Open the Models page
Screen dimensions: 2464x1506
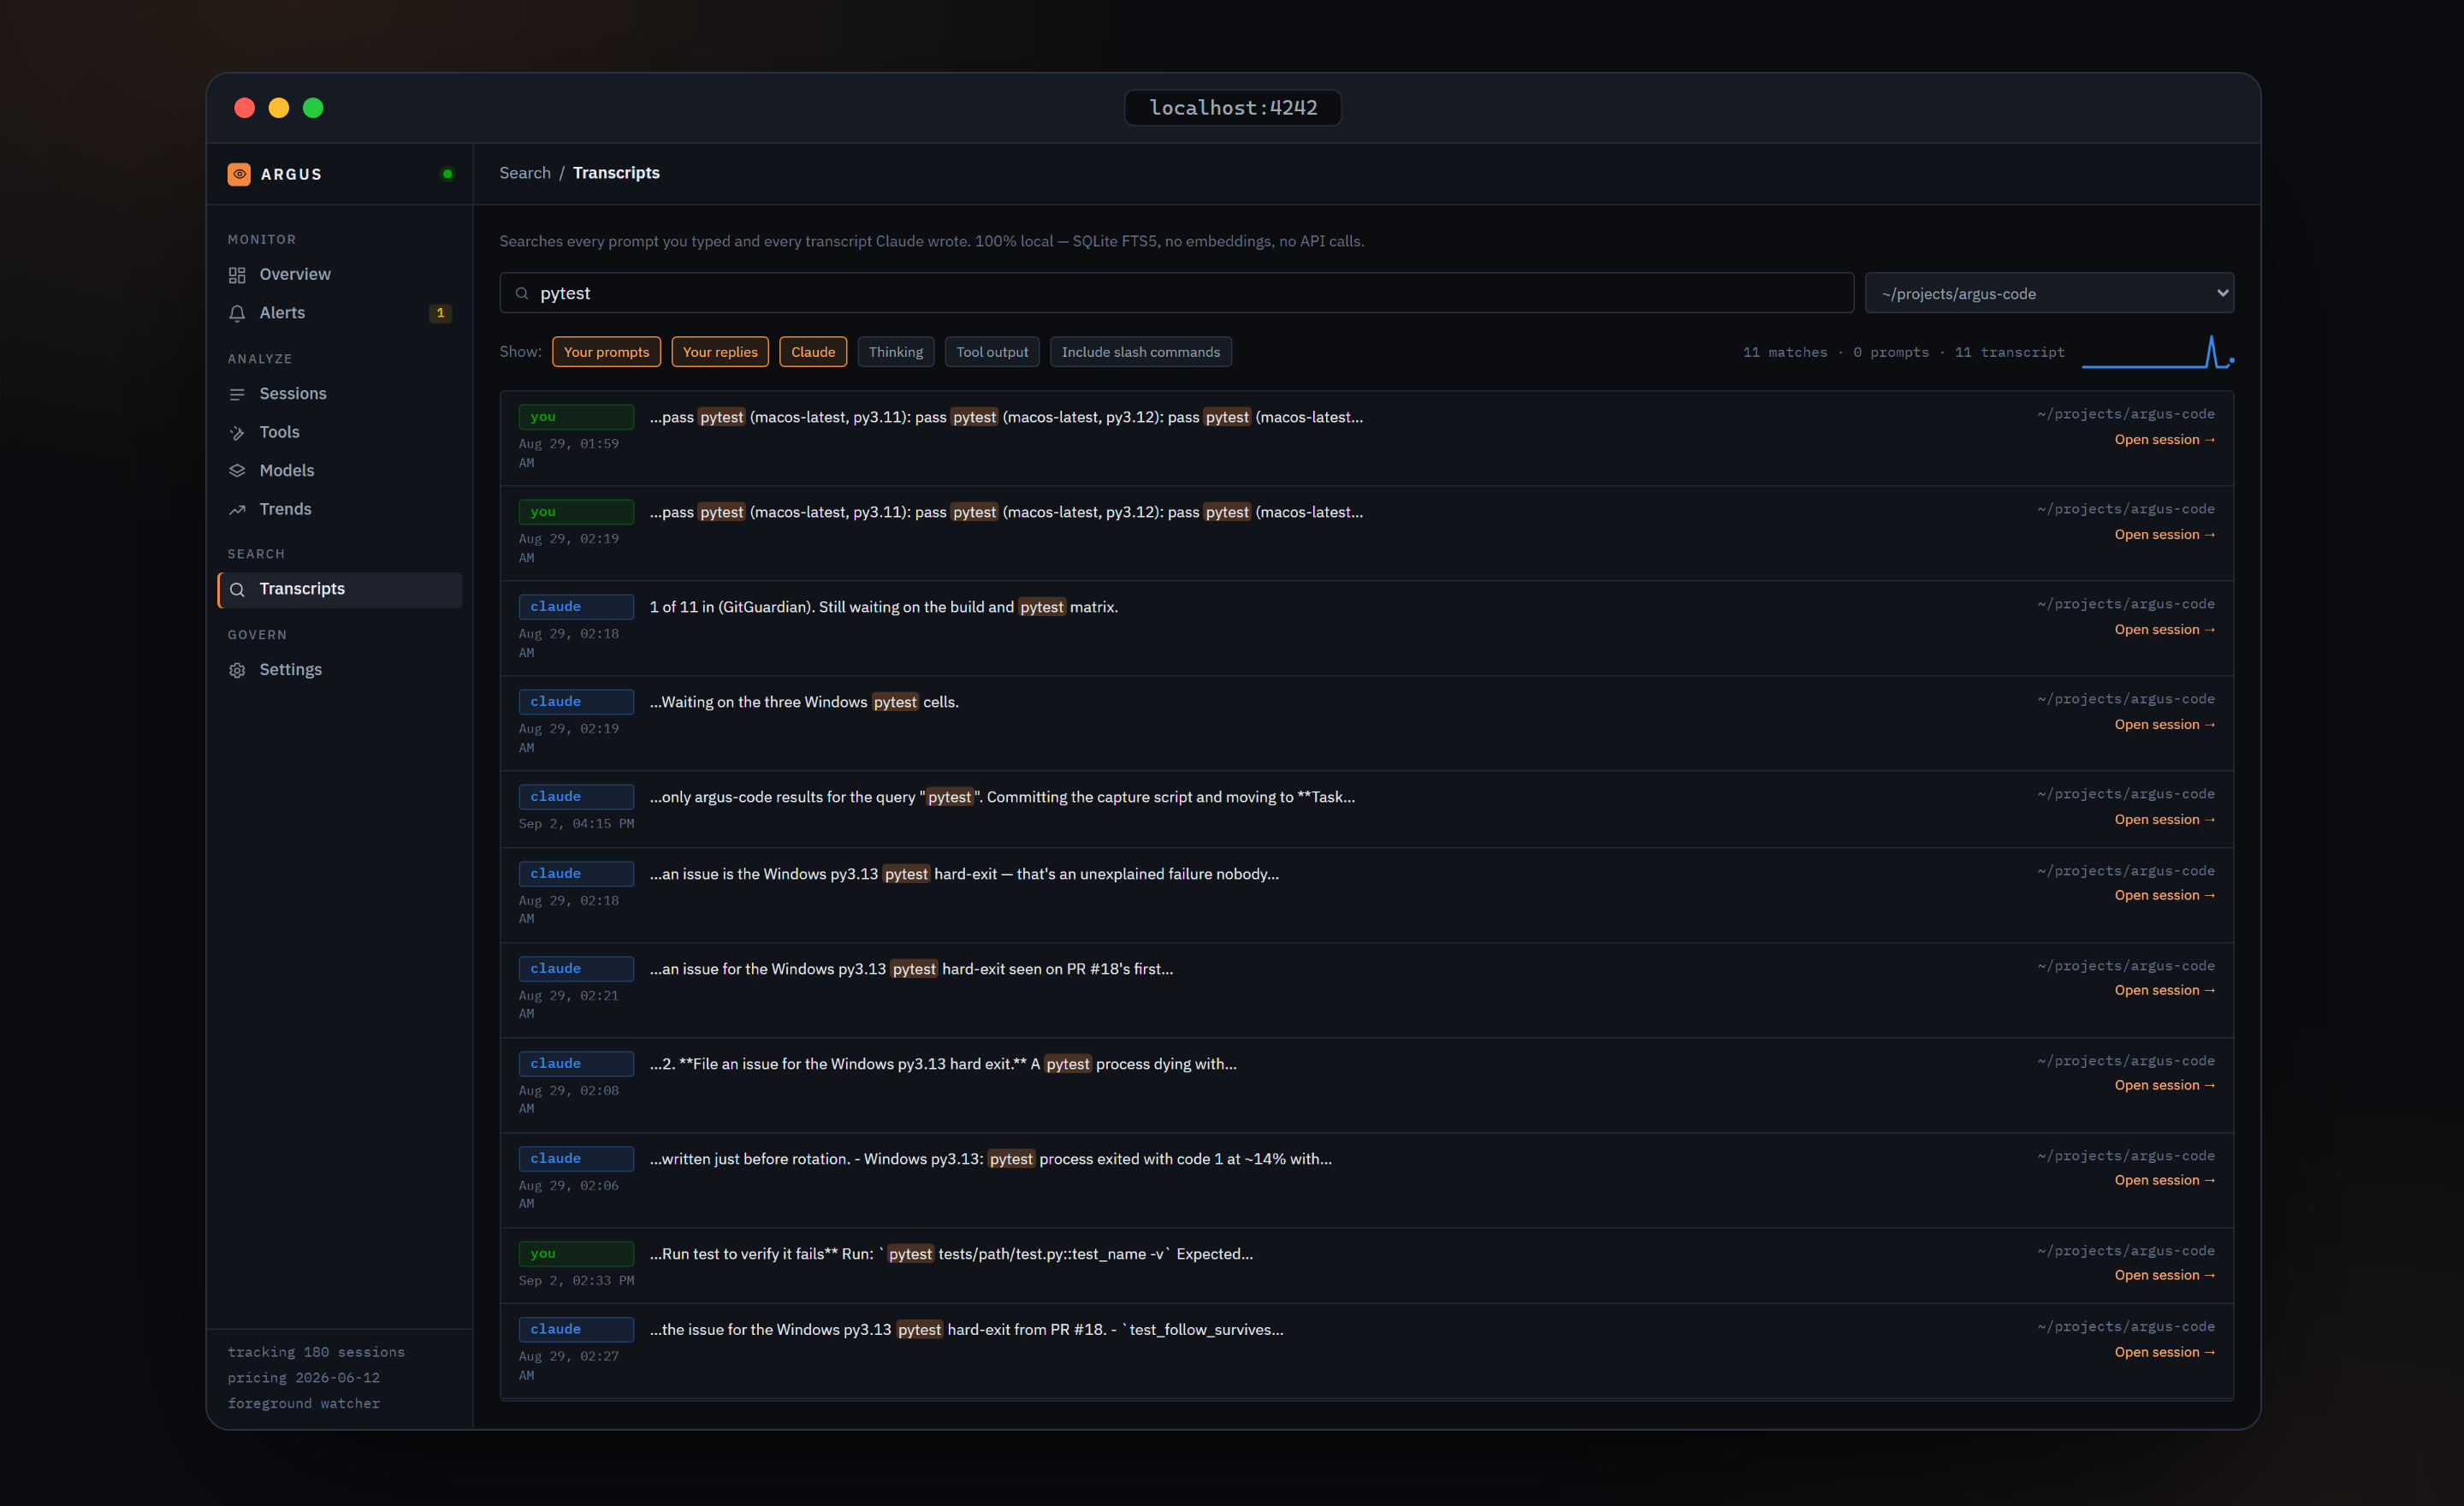[x=339, y=470]
